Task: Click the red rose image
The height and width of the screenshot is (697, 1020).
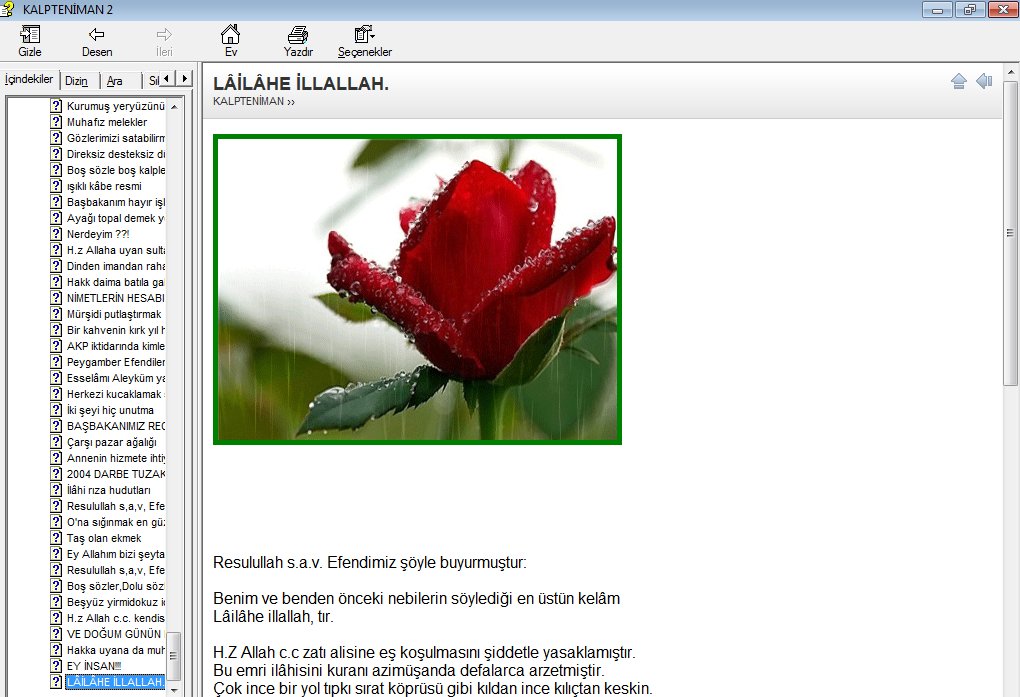Action: click(417, 289)
